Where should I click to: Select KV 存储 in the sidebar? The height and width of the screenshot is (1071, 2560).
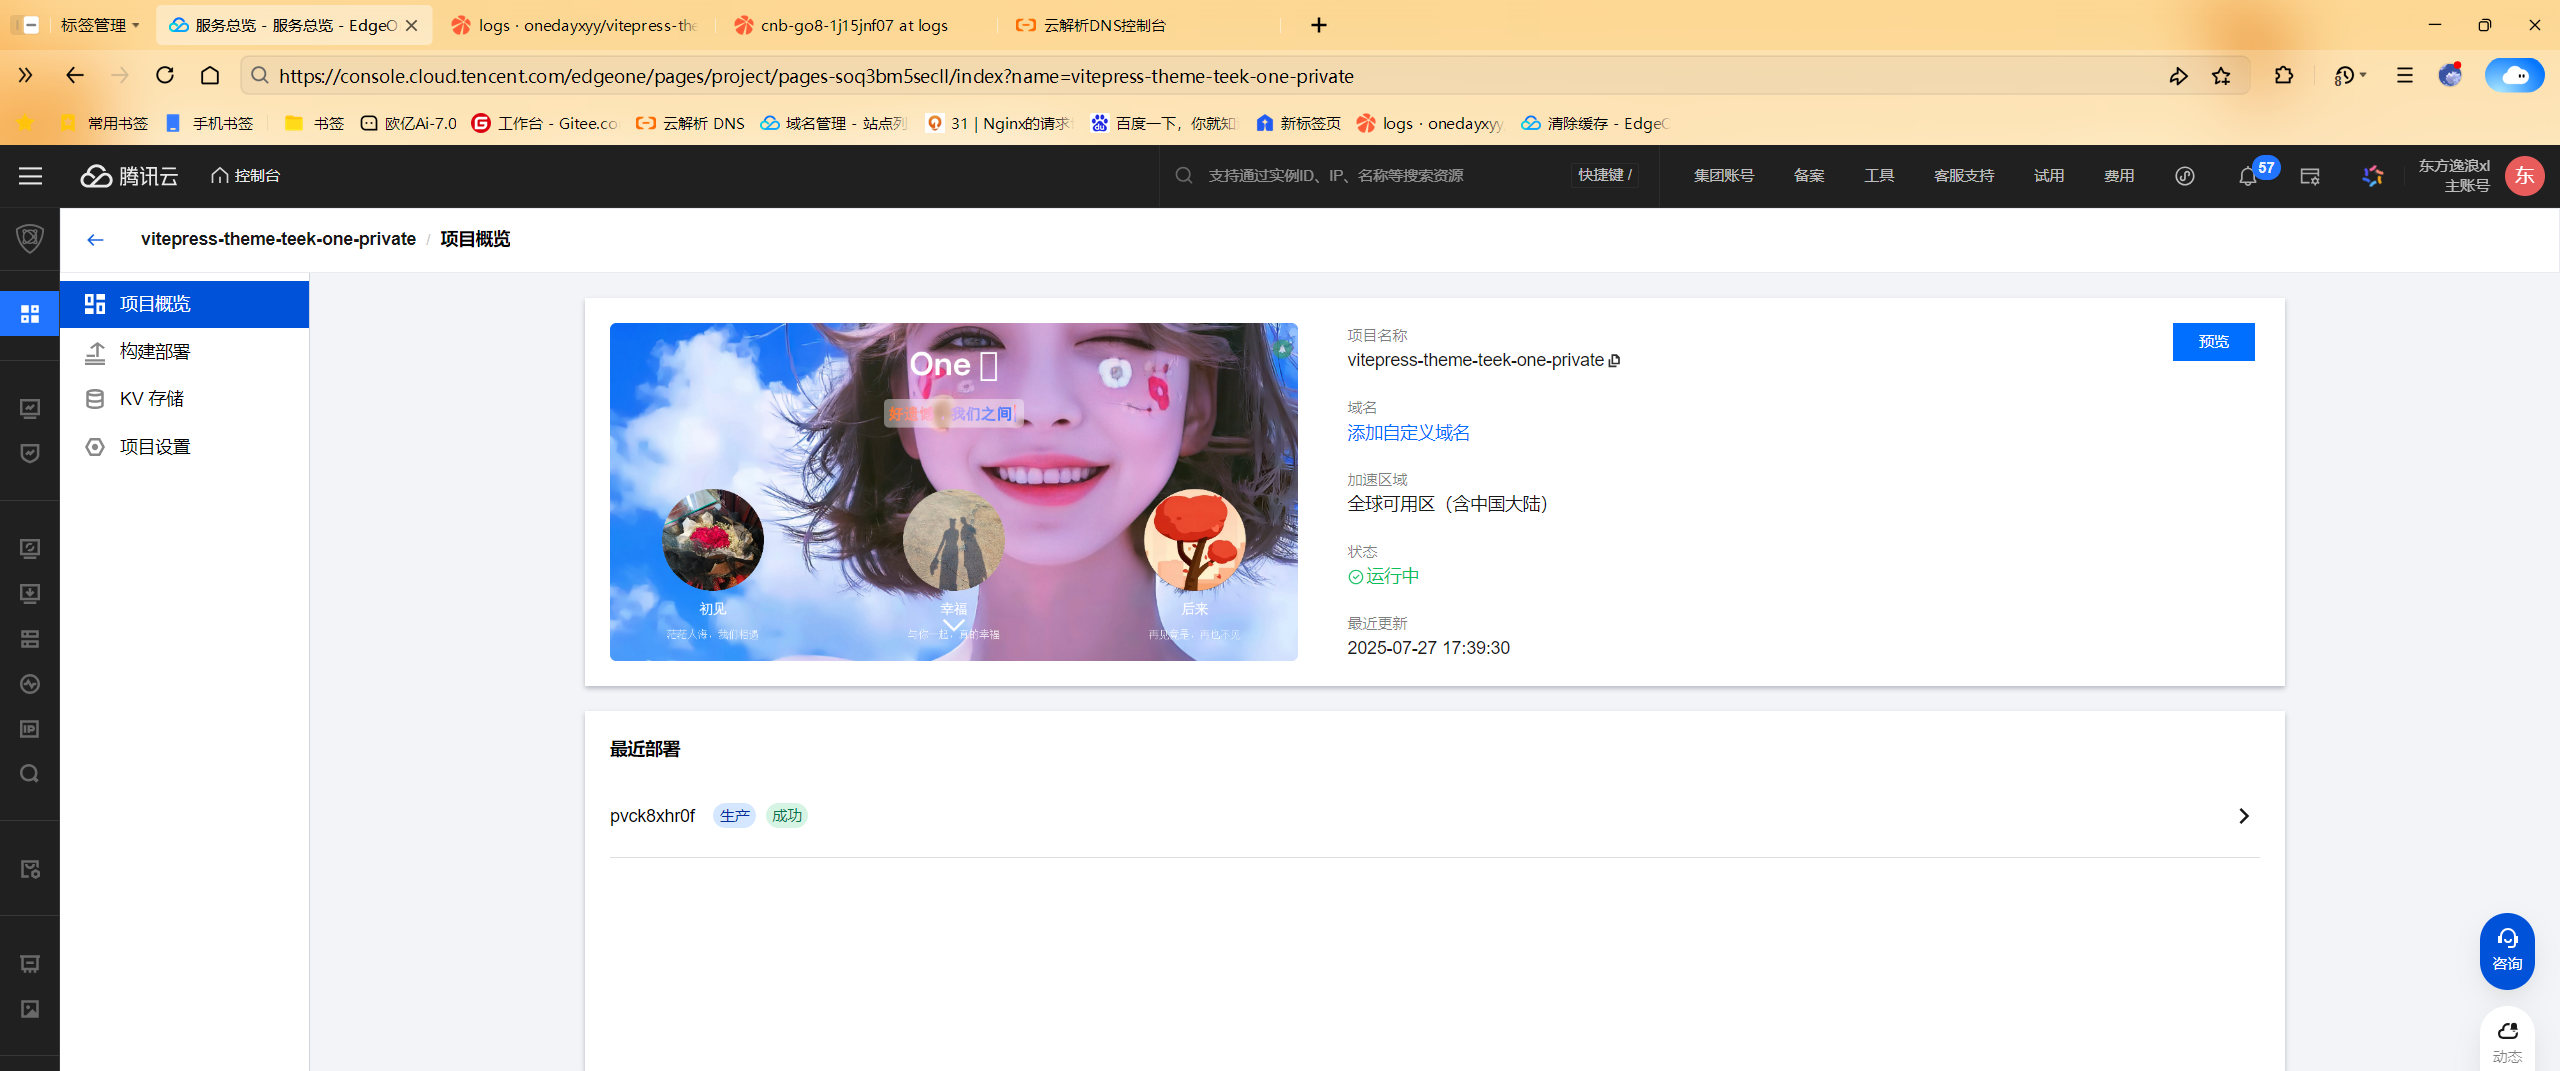[x=184, y=399]
